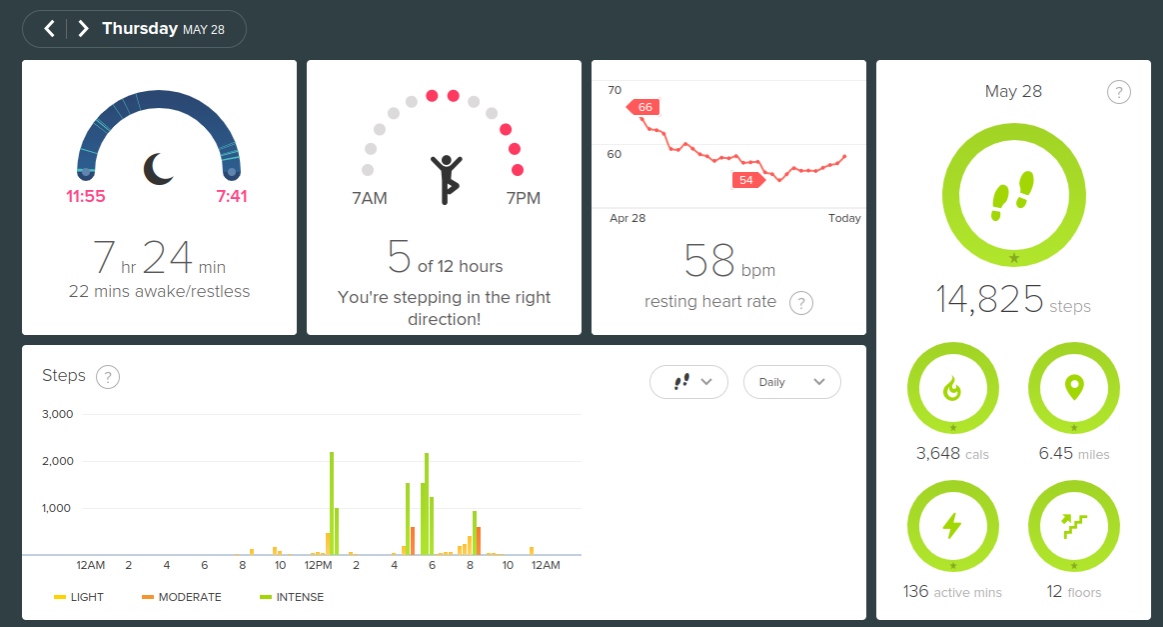Click the footsteps goal ring icon
This screenshot has height=627, width=1163.
tap(1013, 195)
